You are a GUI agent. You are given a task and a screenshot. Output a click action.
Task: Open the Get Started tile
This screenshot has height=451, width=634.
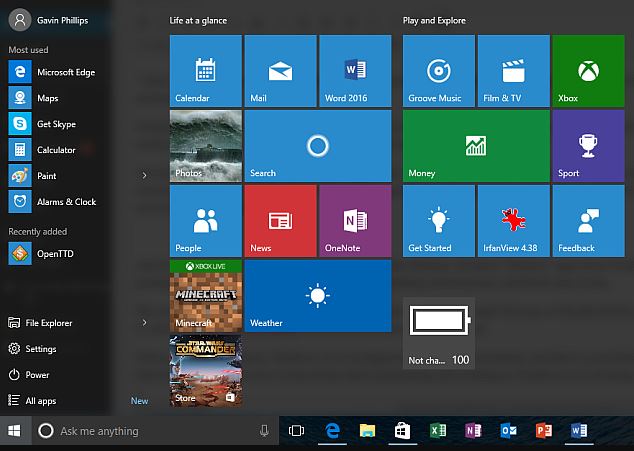pyautogui.click(x=438, y=221)
